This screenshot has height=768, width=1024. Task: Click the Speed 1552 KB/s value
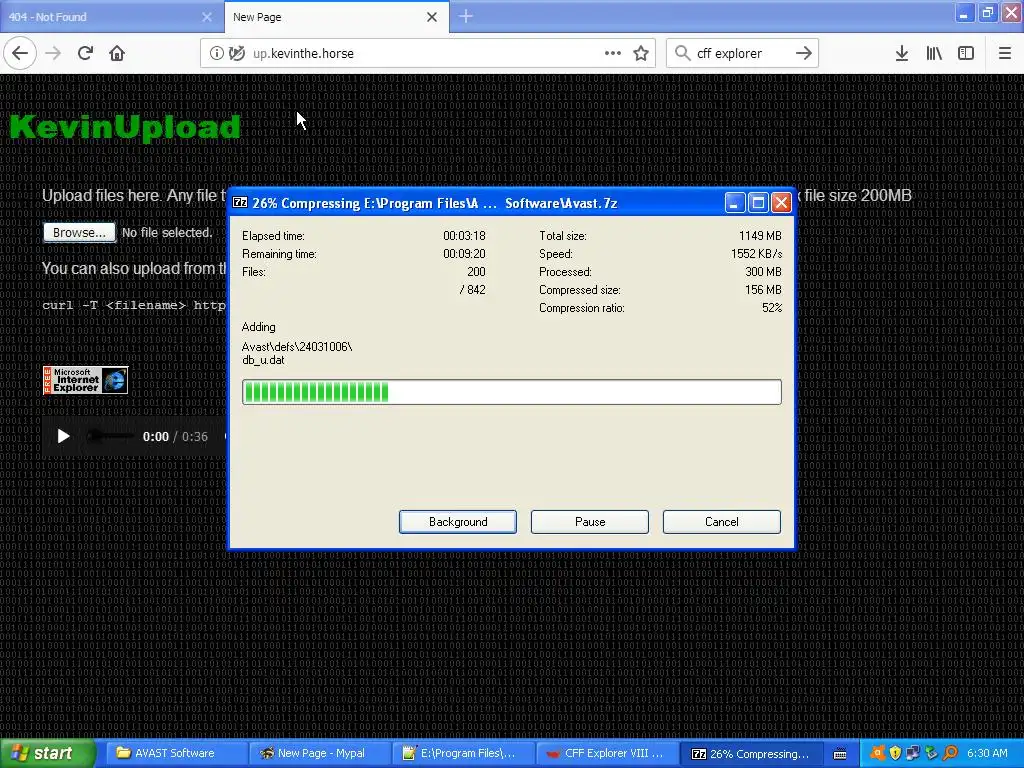point(756,254)
